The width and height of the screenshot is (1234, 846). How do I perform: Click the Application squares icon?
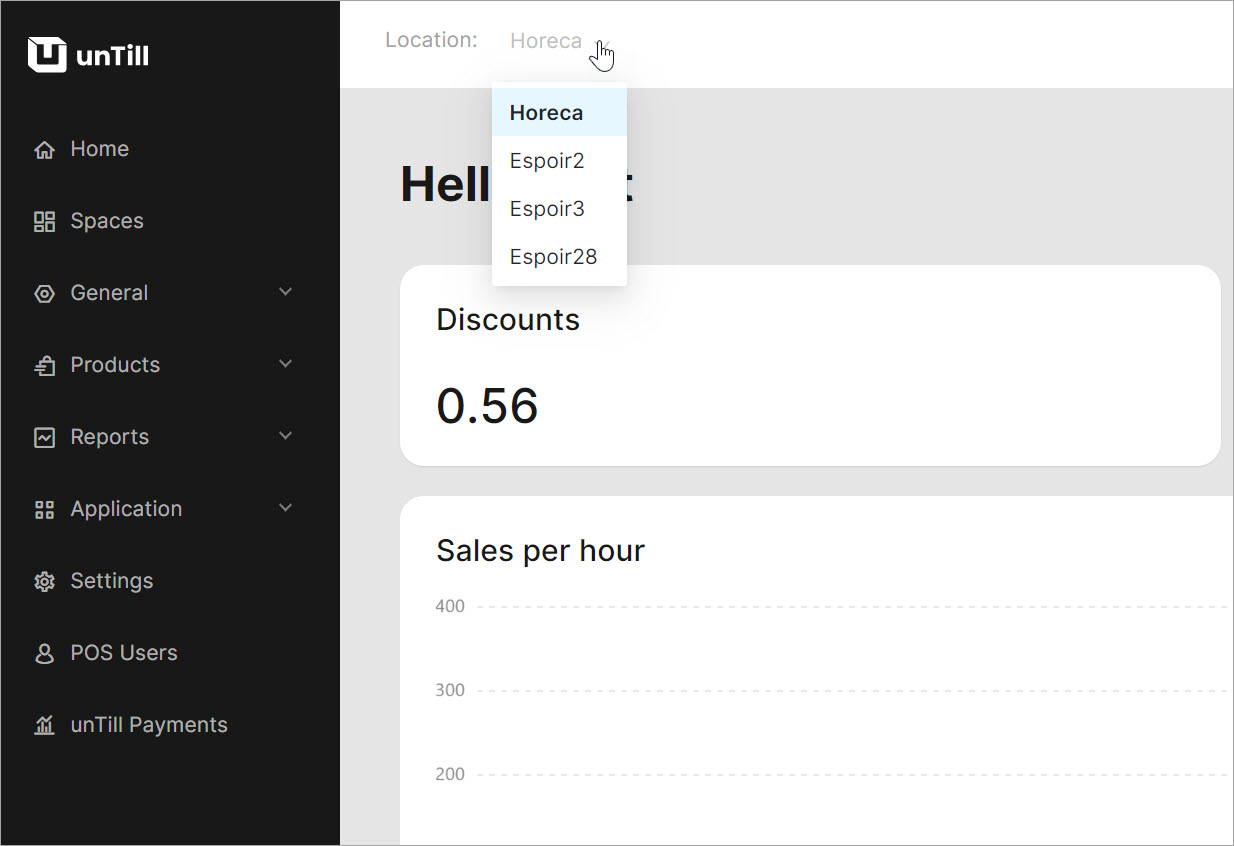pos(44,510)
